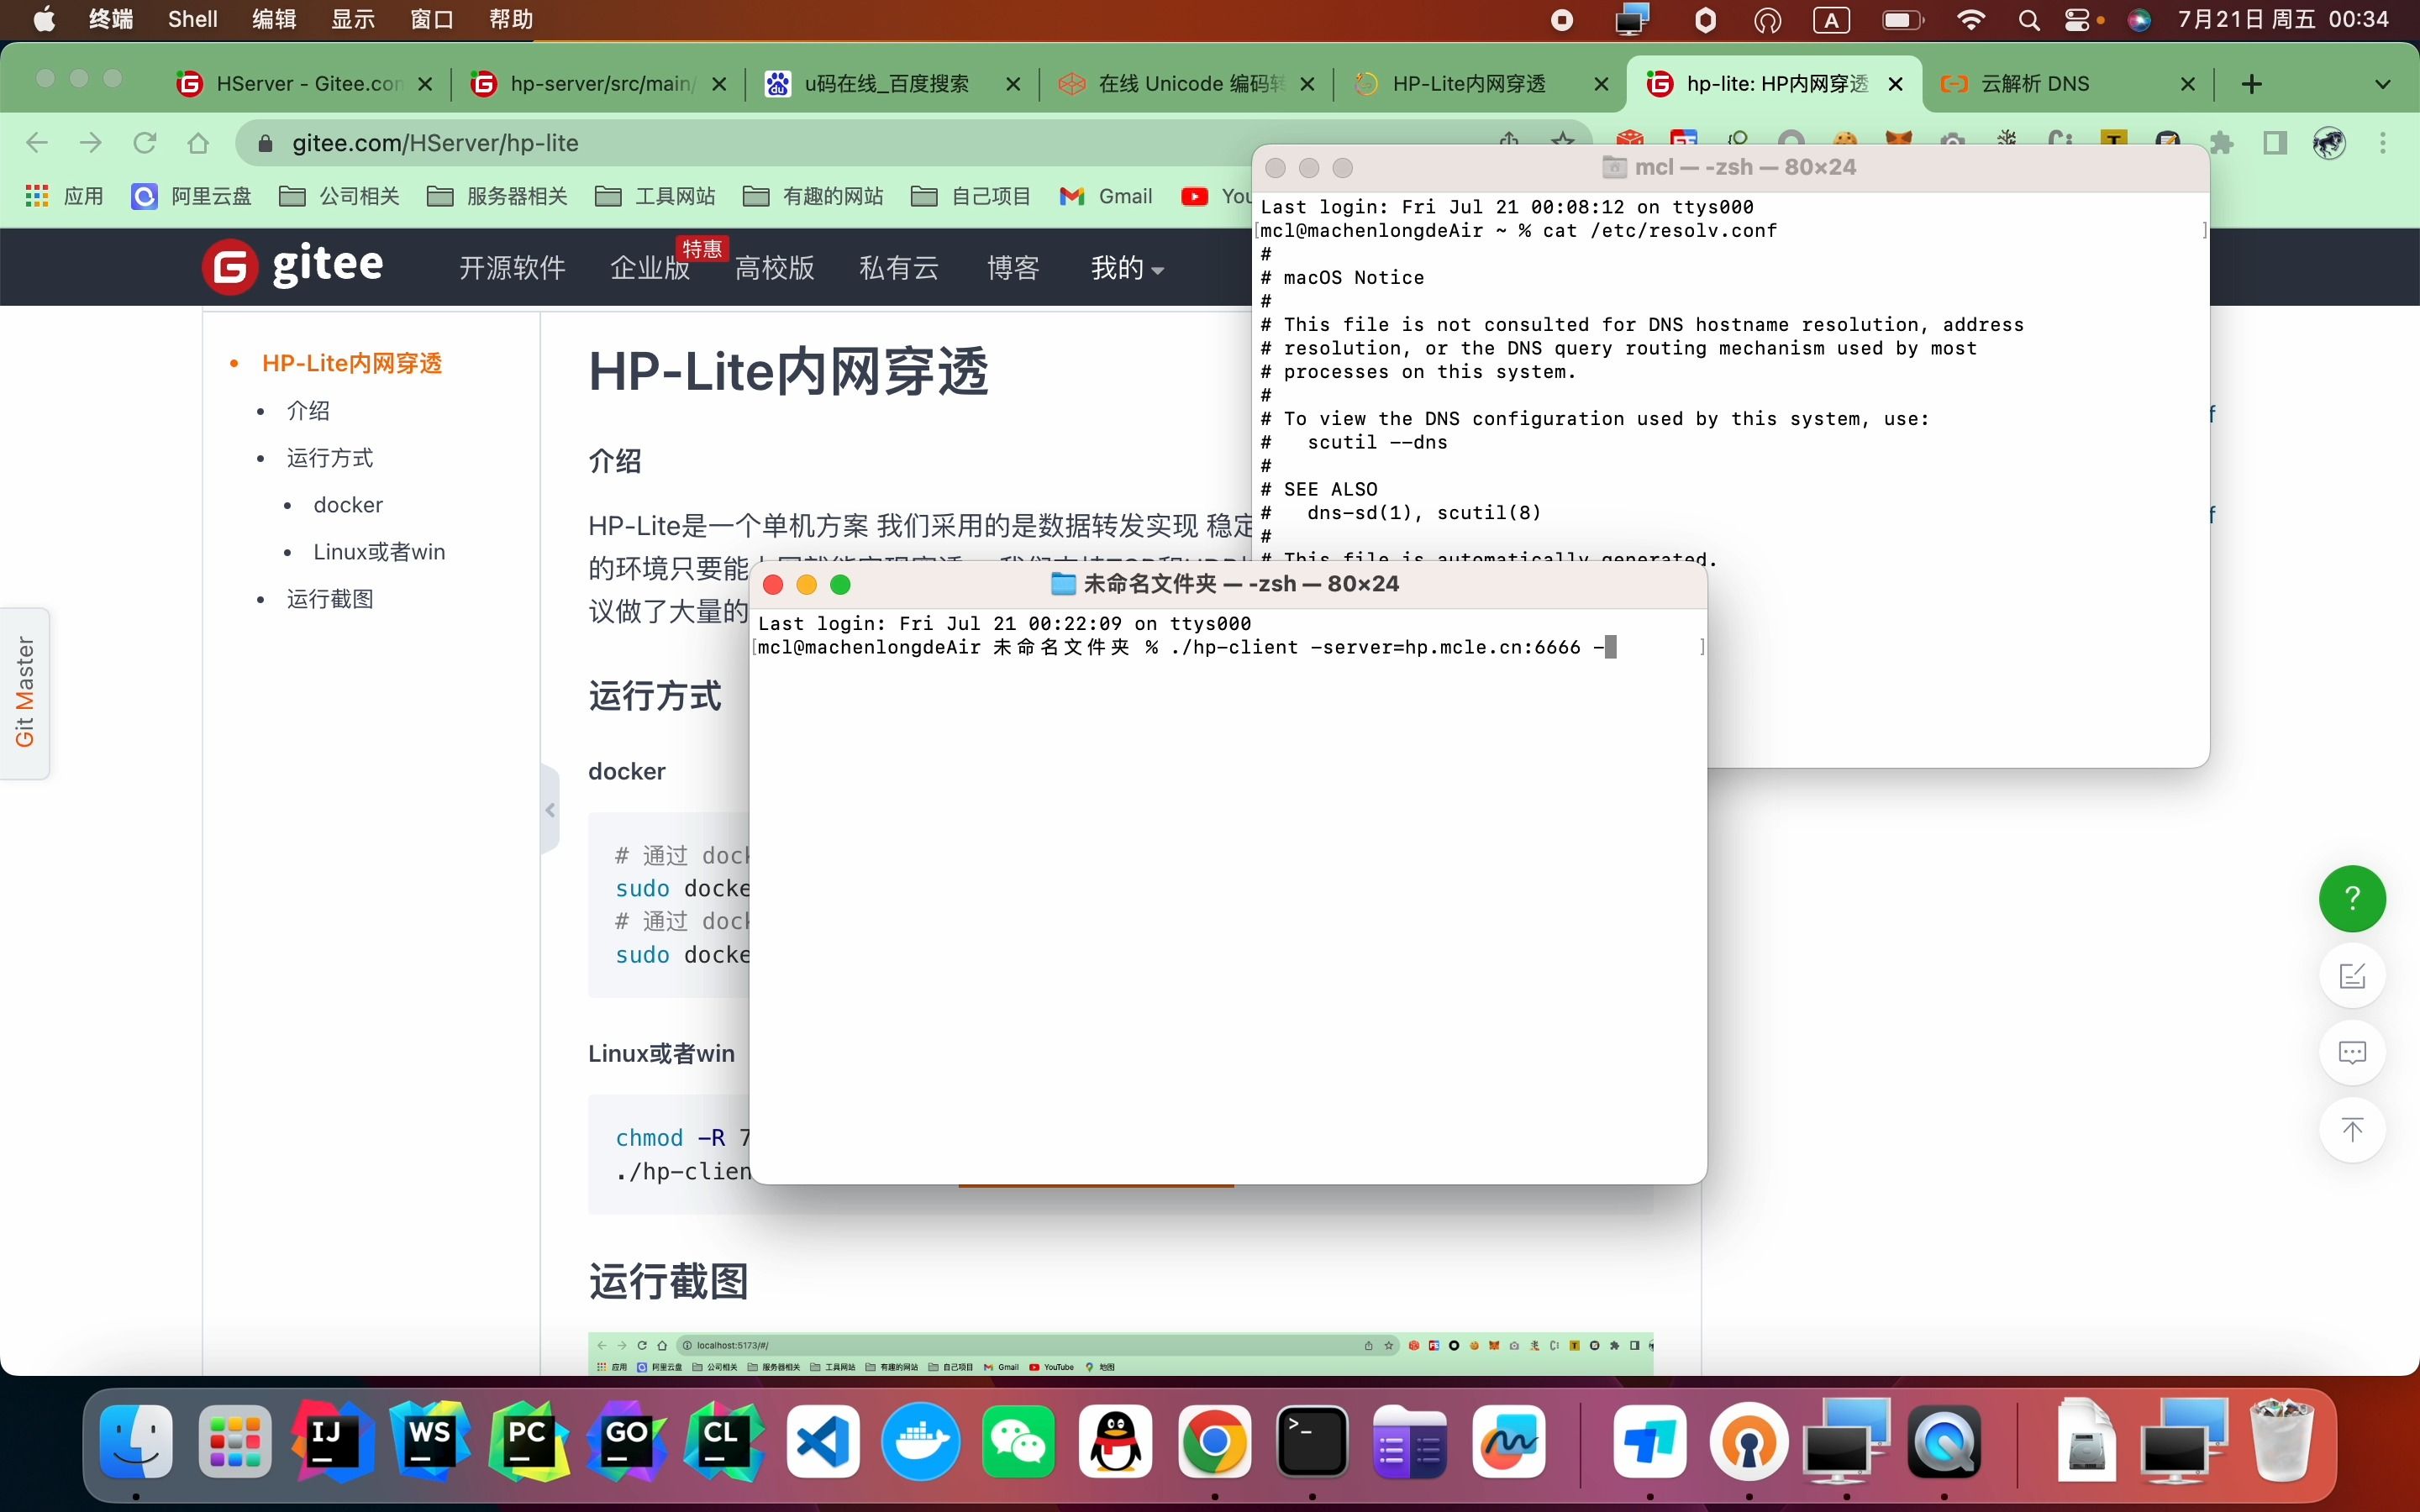Open the 服务器相关 bookmarks folder
Screen dimensions: 2420x1512
(498, 196)
